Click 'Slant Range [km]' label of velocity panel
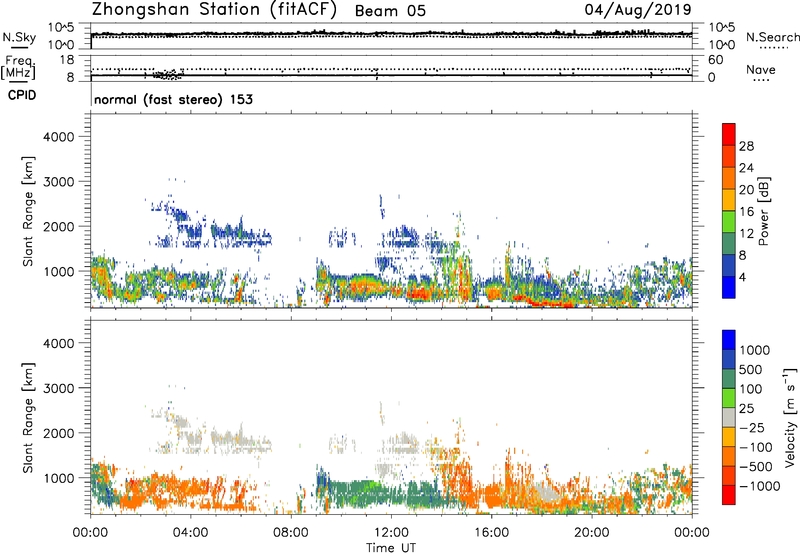Screen dimensions: 800x554 coord(28,417)
